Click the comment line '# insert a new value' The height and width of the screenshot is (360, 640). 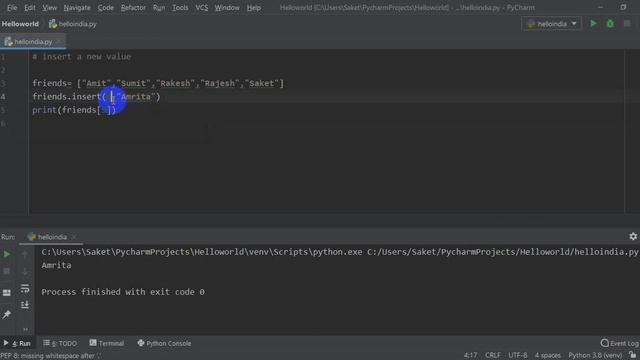[82, 57]
